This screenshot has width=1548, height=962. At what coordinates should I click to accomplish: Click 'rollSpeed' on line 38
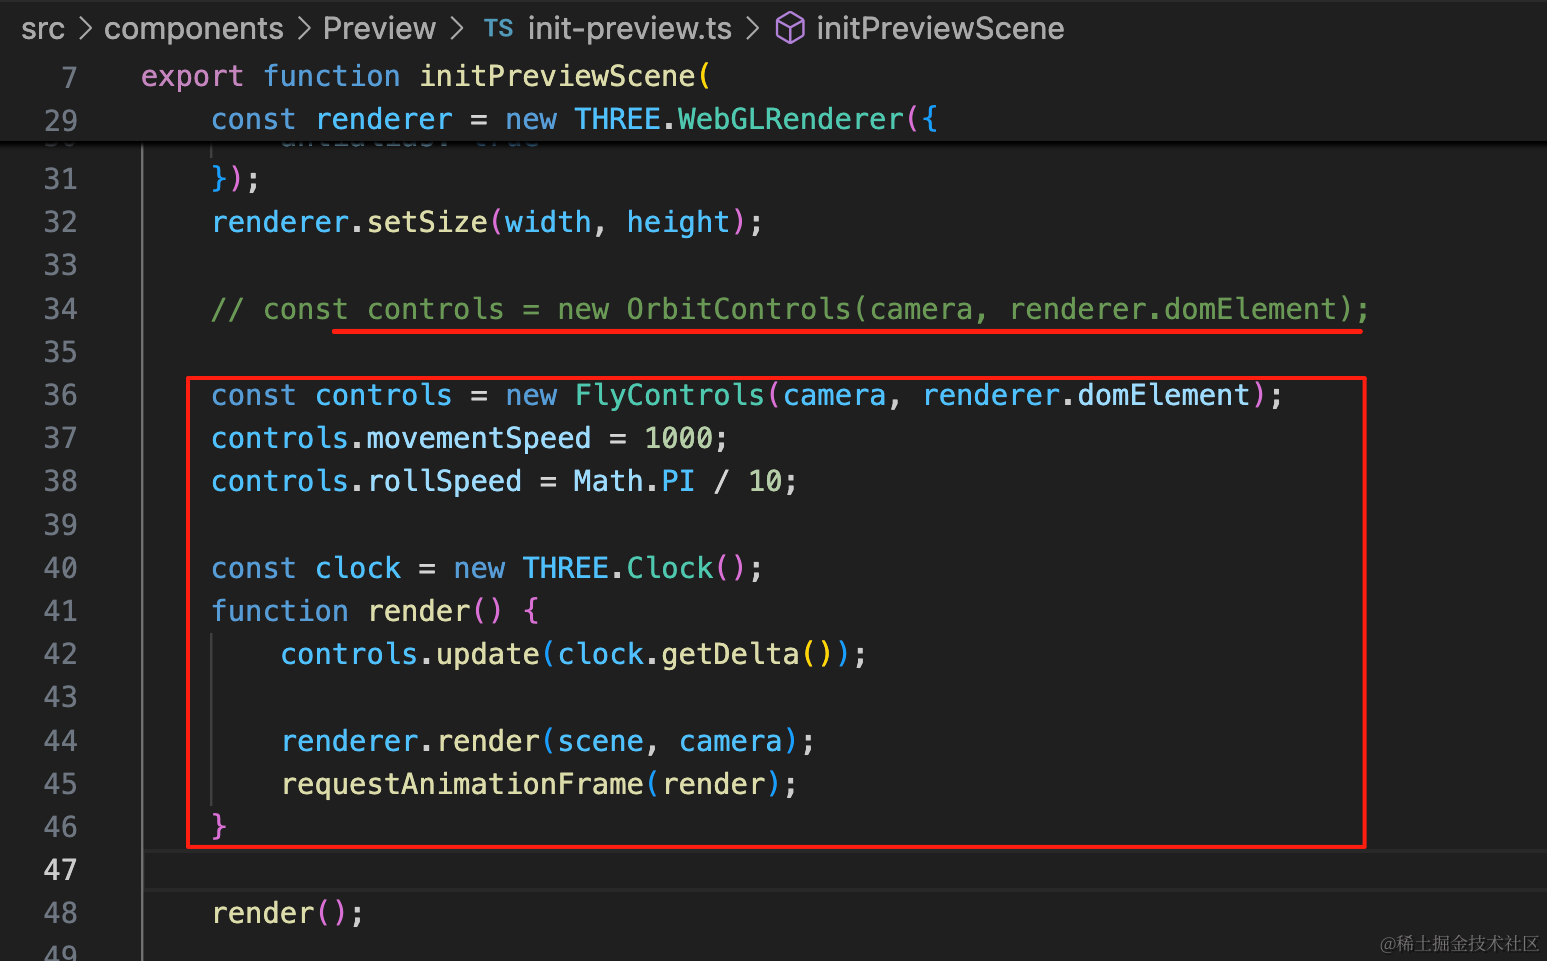click(444, 481)
